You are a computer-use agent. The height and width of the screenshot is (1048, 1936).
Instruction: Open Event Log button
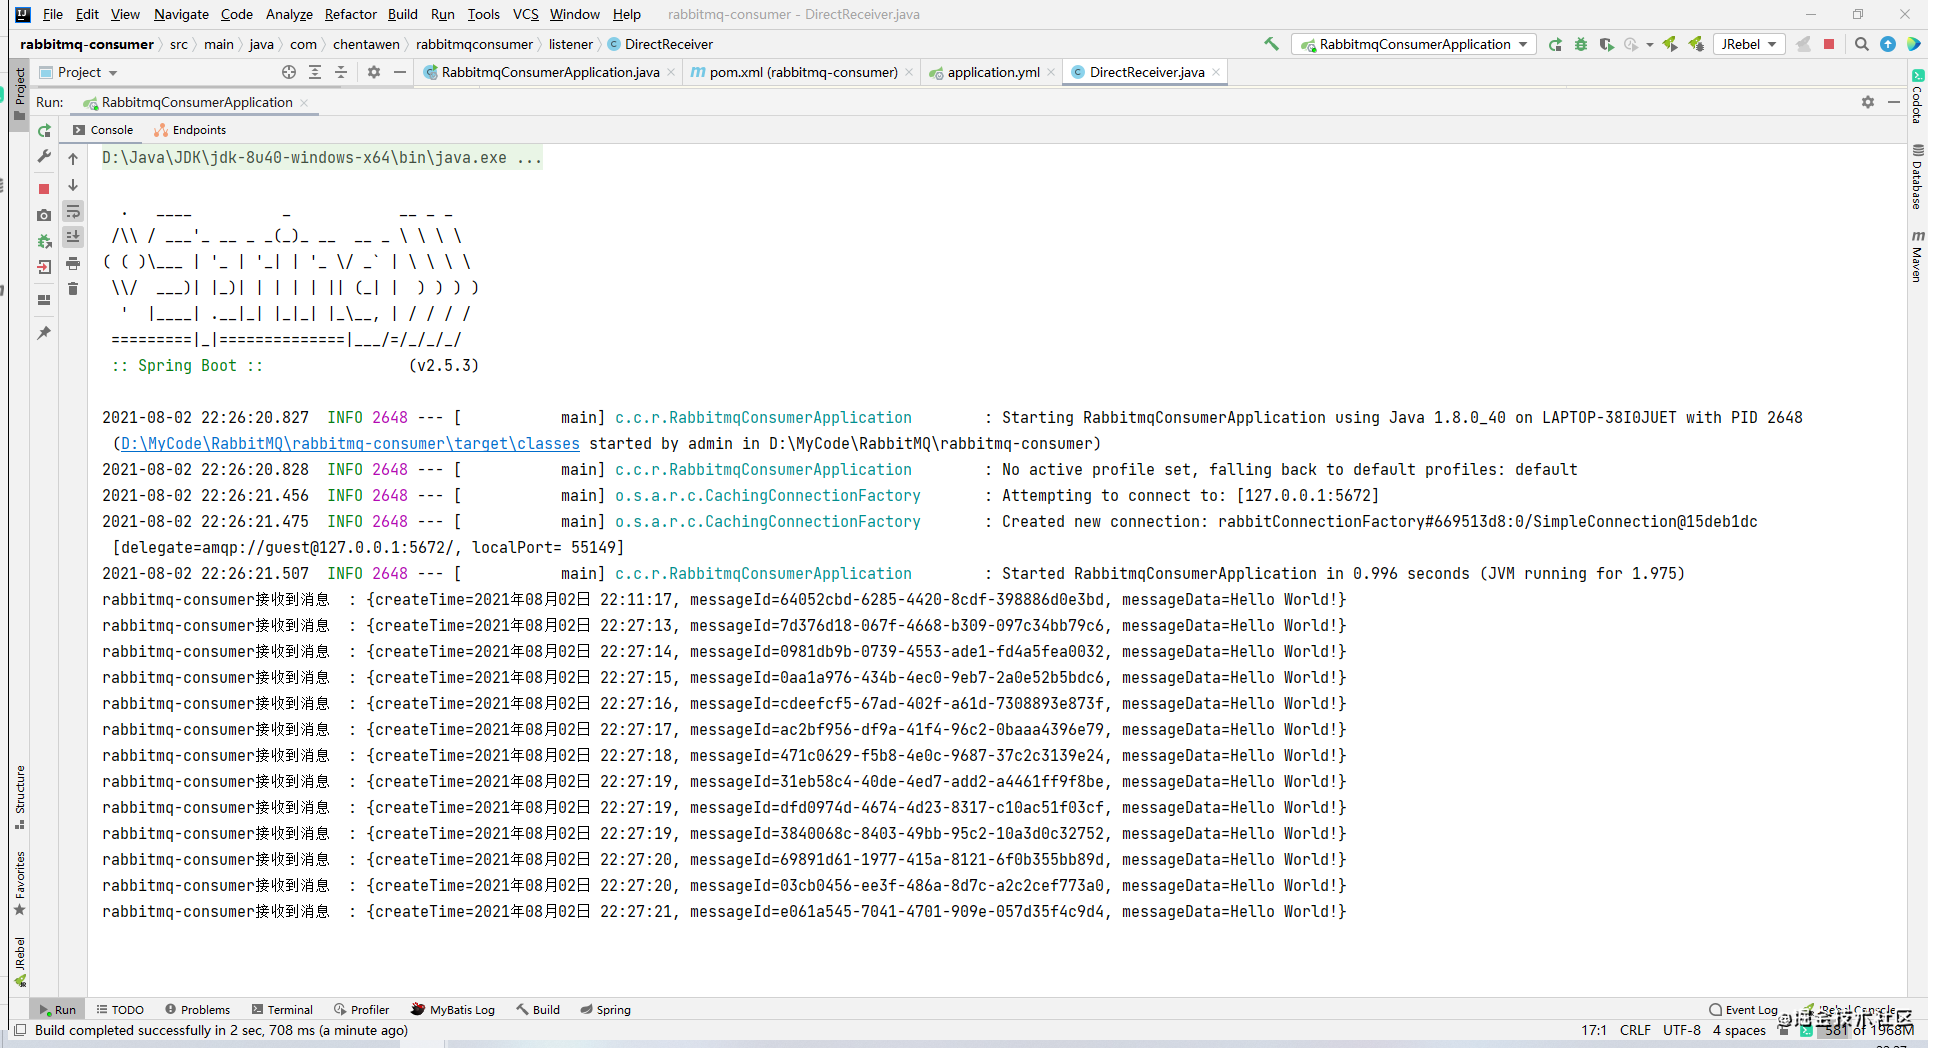click(1743, 1009)
